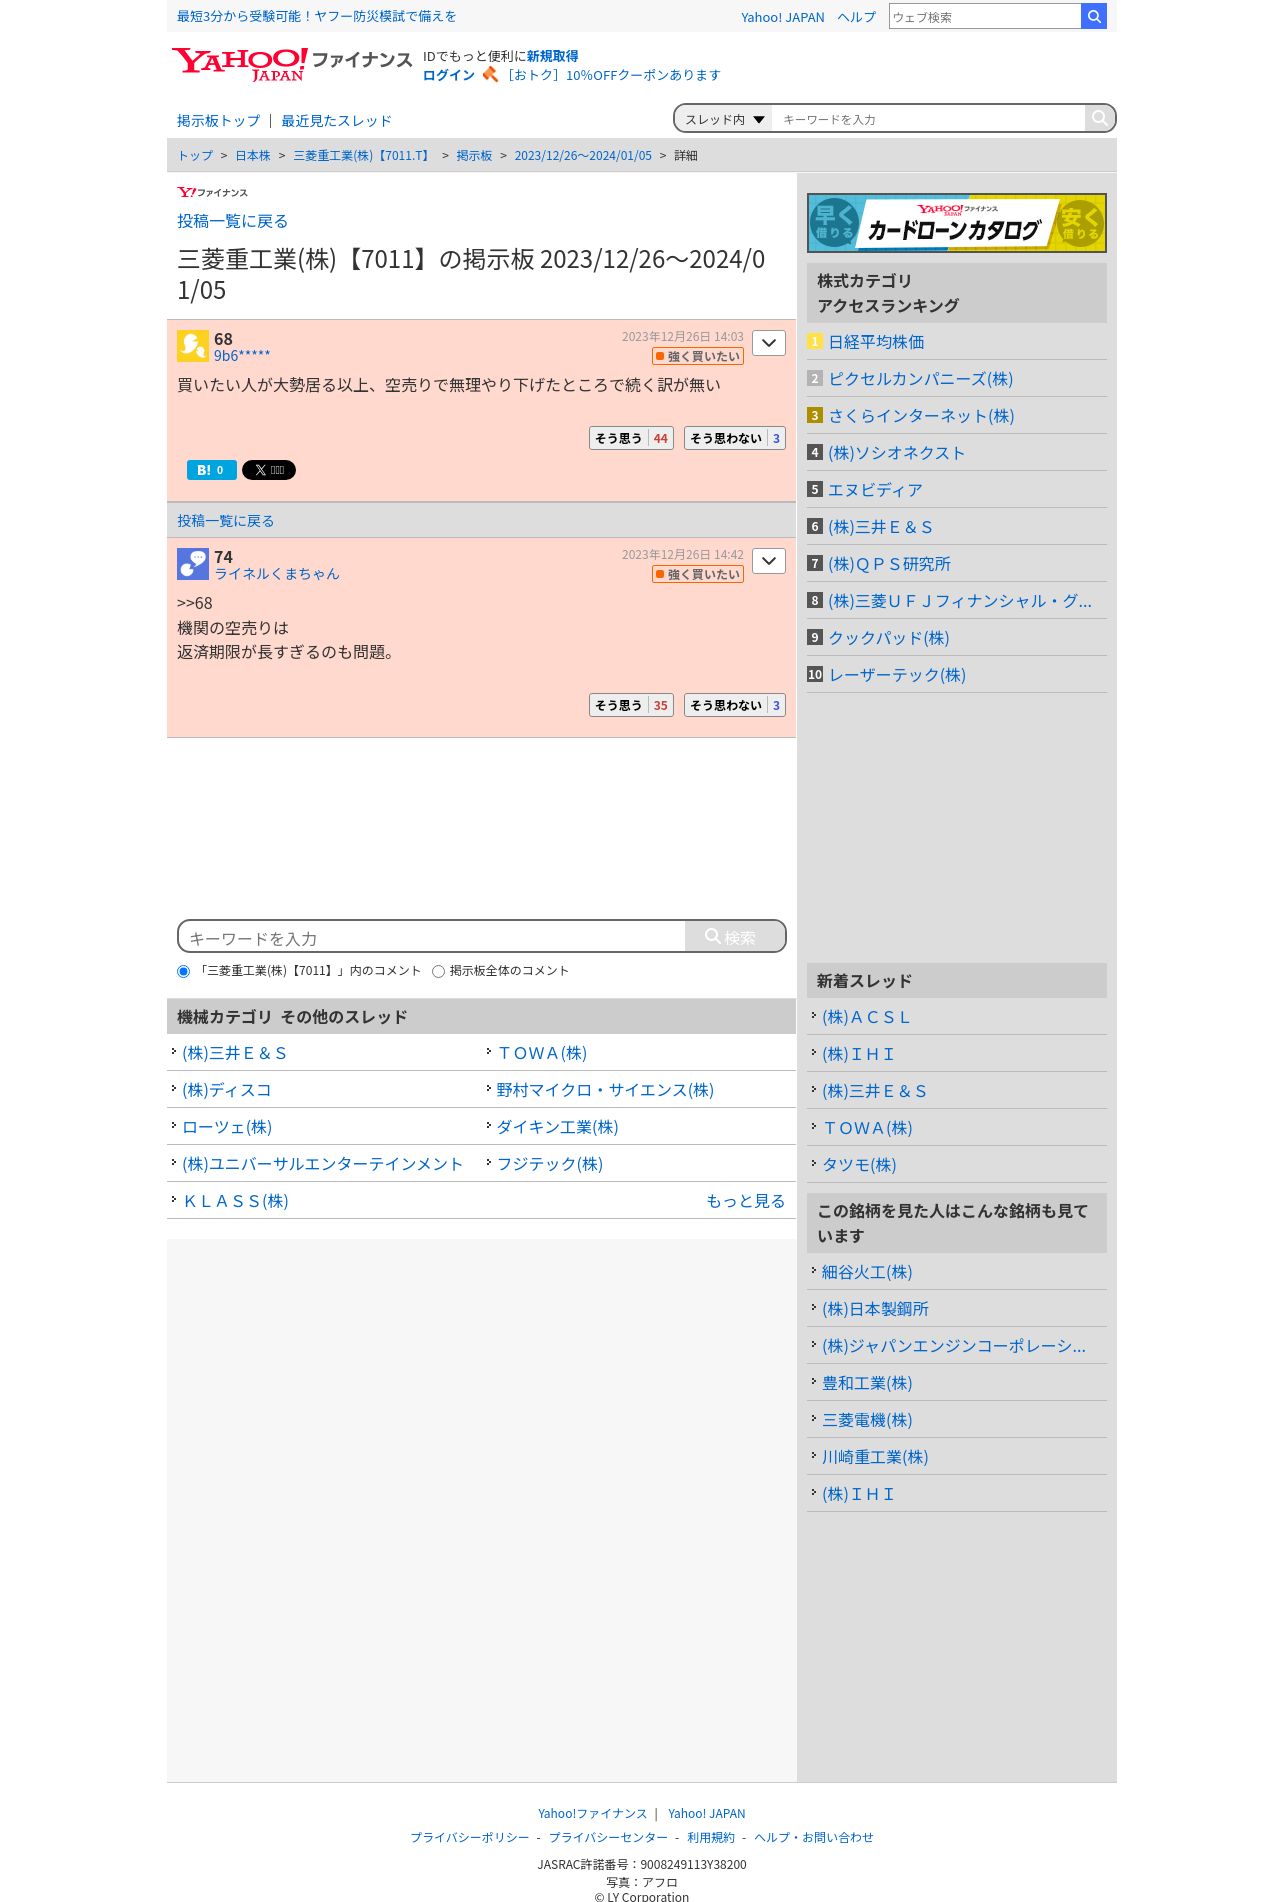Viewport: 1284px width, 1902px height.
Task: Select the 三菱重工業 thread comments radio button
Action: pyautogui.click(x=183, y=971)
